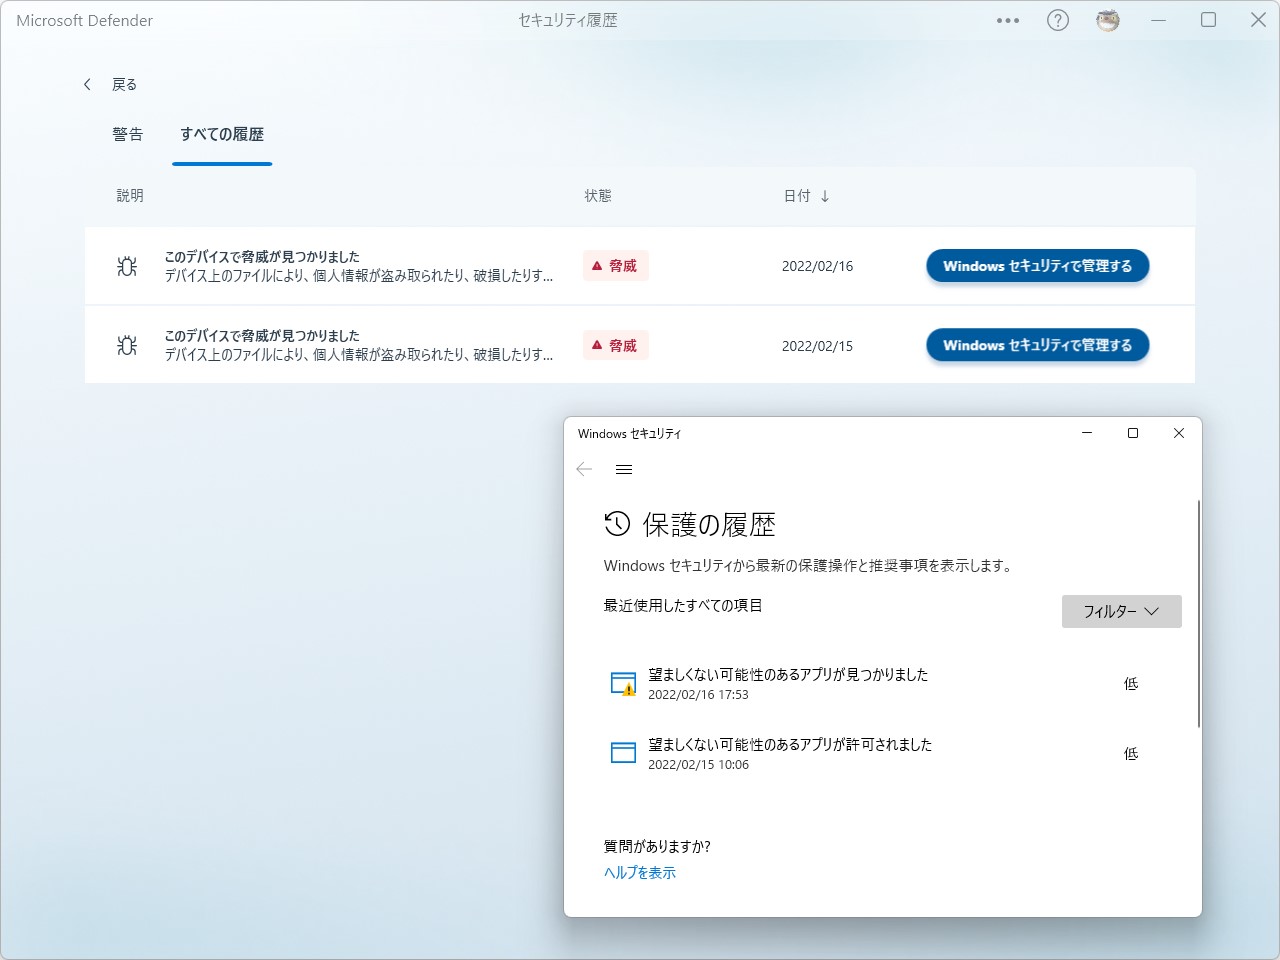Click the date 2022/02/16 in the list
The image size is (1280, 960).
[818, 266]
